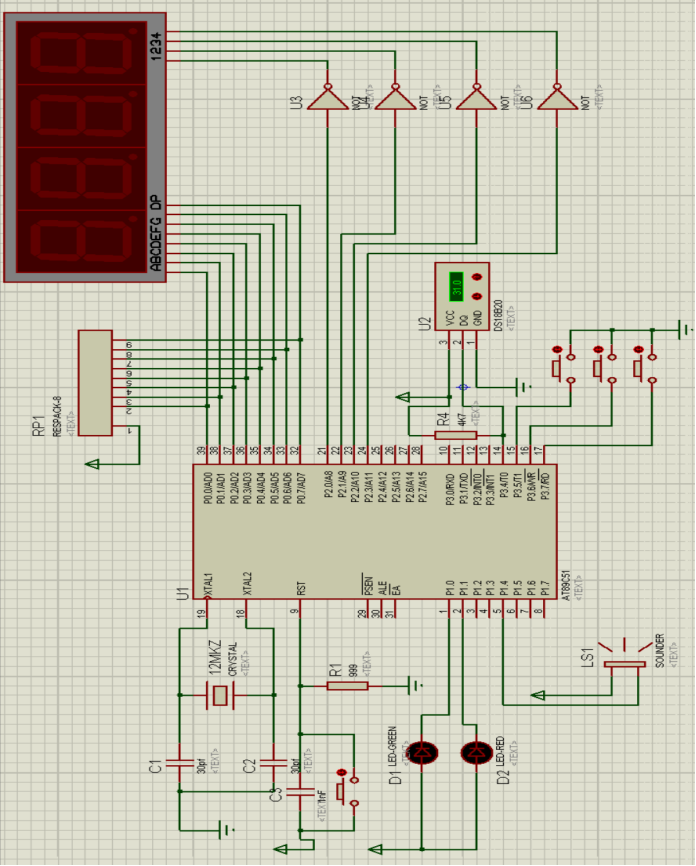The height and width of the screenshot is (866, 696).
Task: Click the DS18B20 31.0 temperature readout
Action: point(456,287)
